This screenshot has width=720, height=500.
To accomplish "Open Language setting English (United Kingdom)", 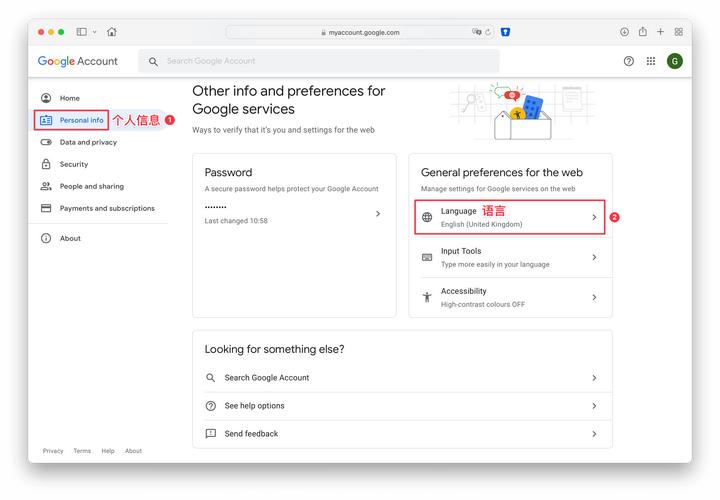I will [x=510, y=217].
